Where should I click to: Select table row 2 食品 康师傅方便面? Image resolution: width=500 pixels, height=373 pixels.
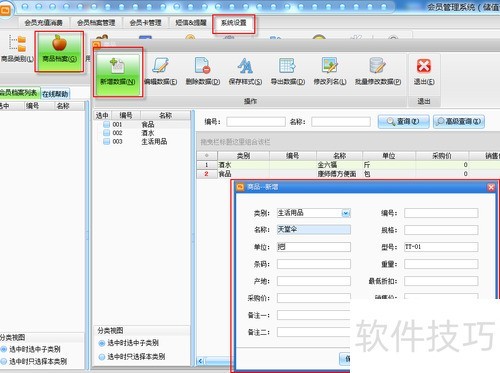(x=348, y=174)
